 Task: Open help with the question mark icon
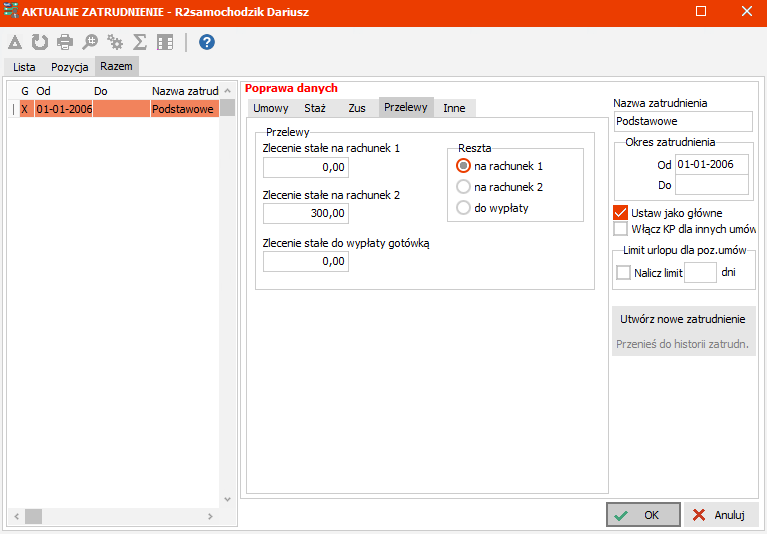pos(207,43)
